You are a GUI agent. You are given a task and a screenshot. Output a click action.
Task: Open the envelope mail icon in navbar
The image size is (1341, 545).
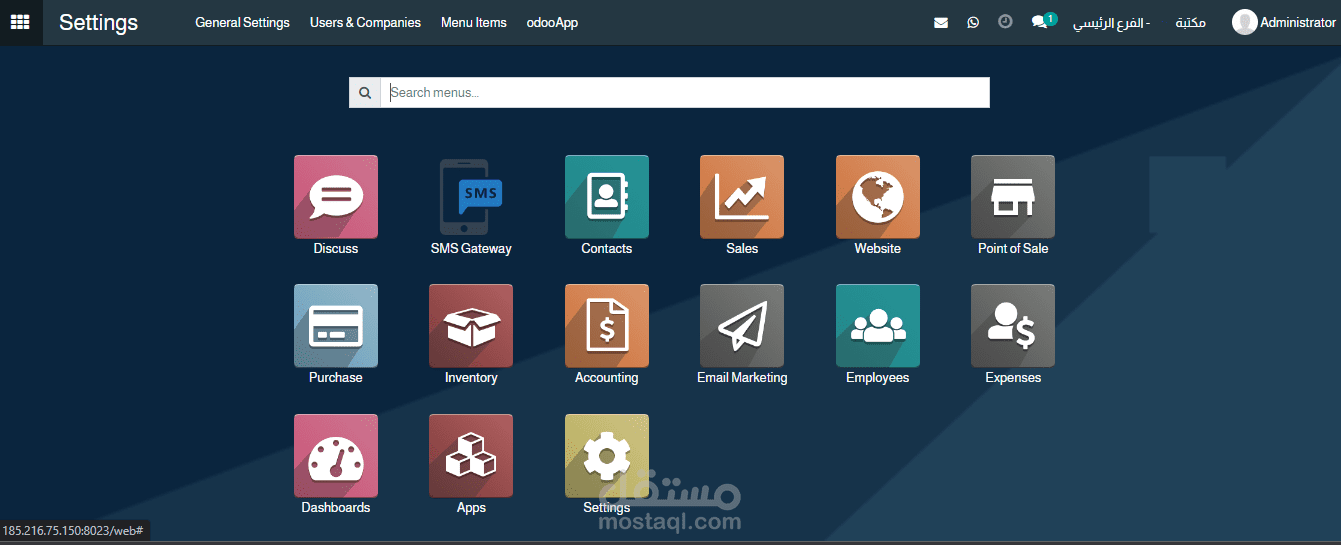(941, 22)
